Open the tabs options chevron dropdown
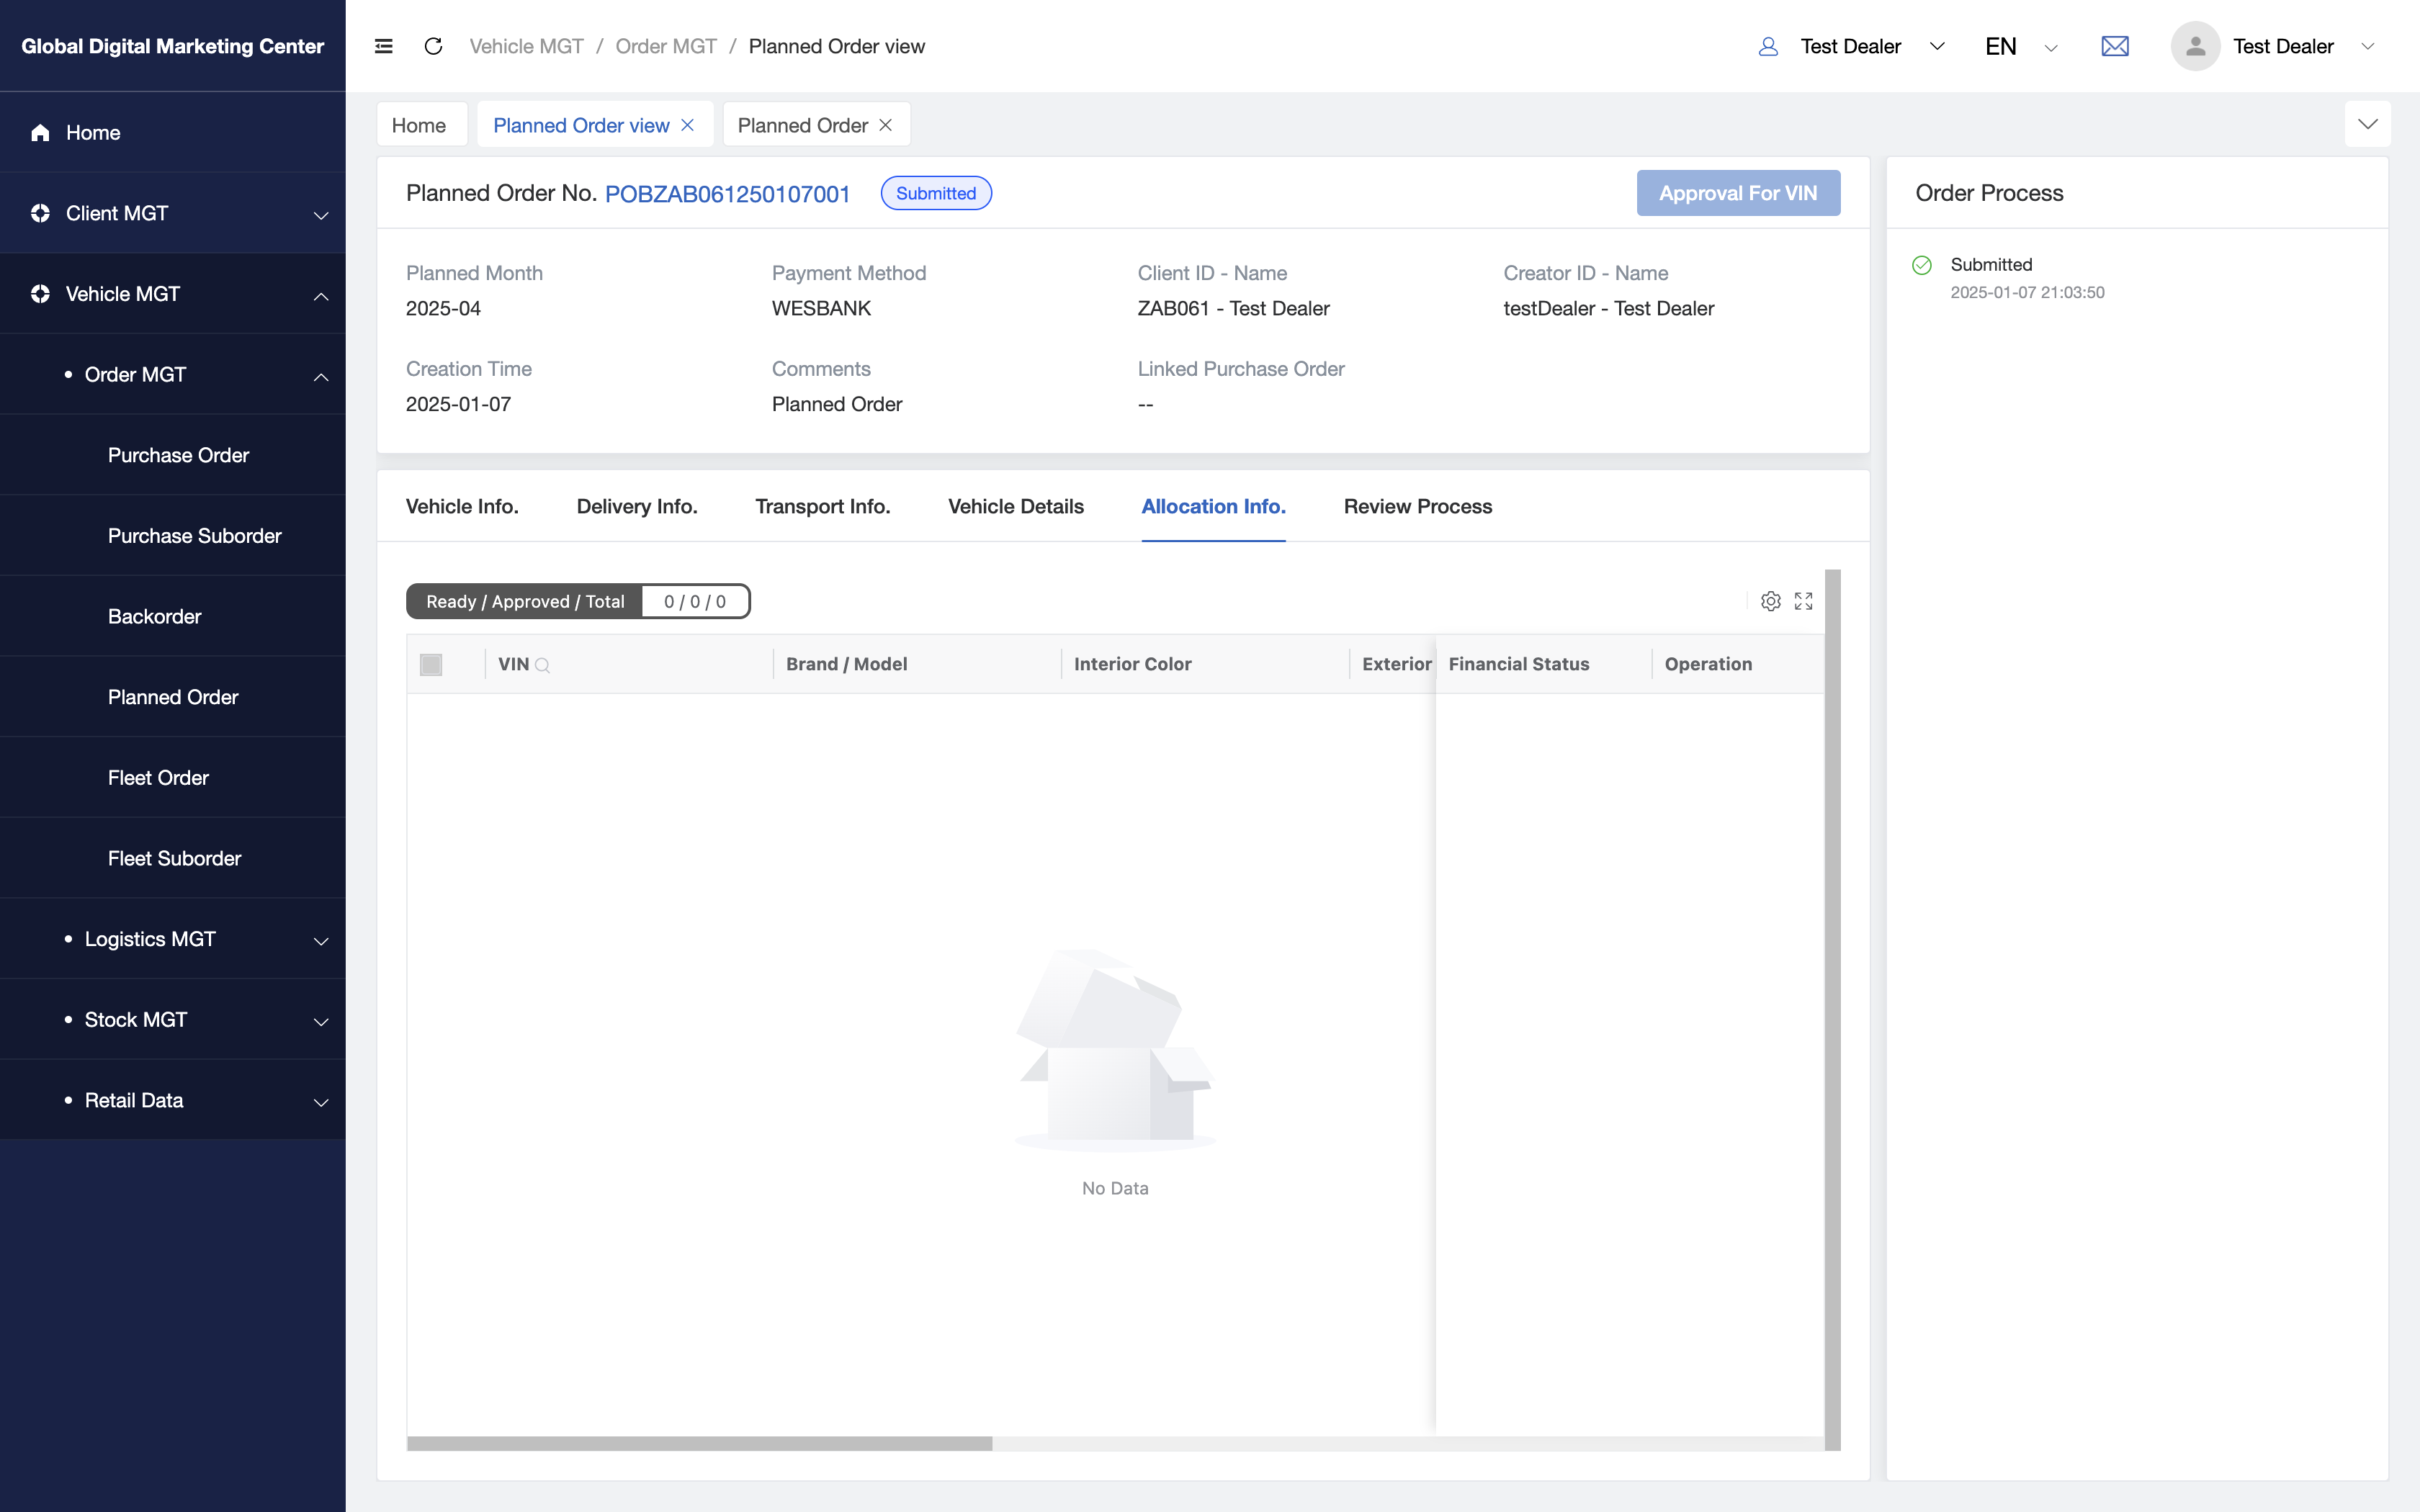This screenshot has height=1512, width=2420. [2367, 124]
